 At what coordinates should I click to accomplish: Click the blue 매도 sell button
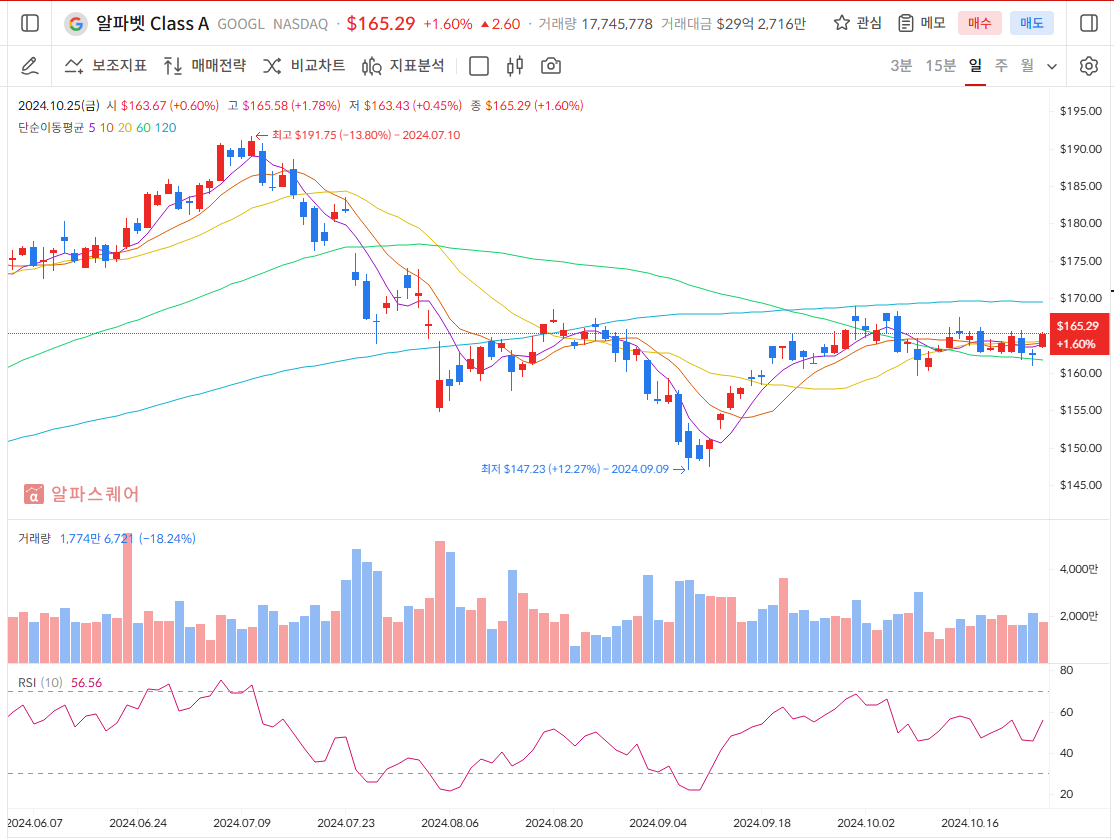coord(1032,23)
